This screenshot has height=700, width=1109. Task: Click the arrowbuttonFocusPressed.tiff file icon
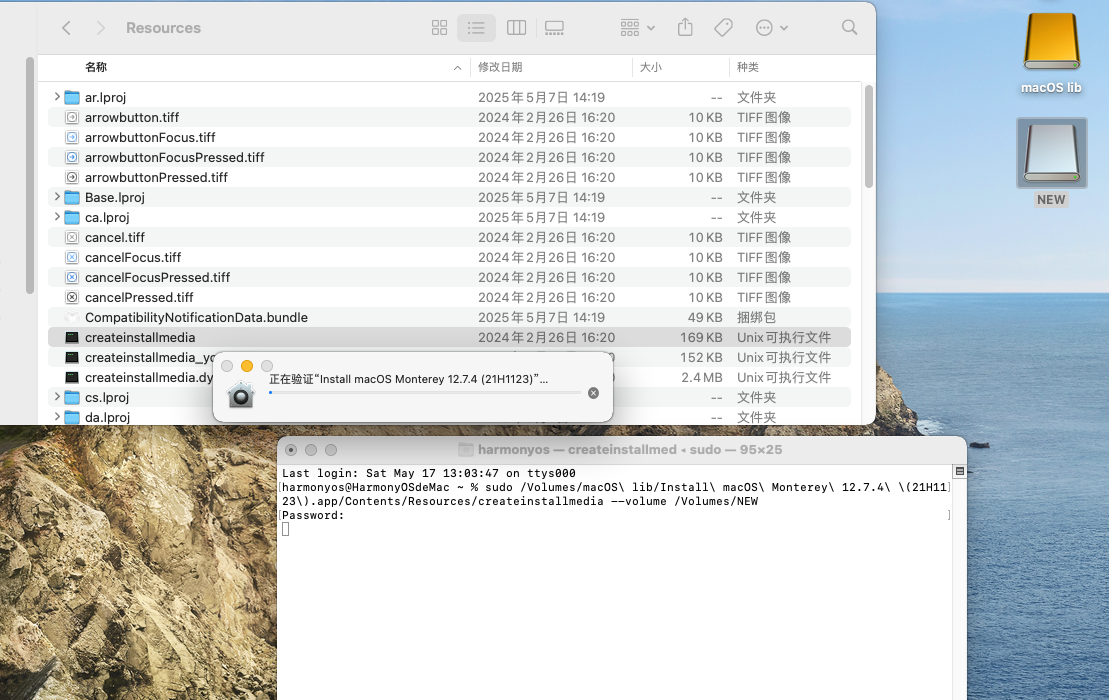(x=72, y=157)
